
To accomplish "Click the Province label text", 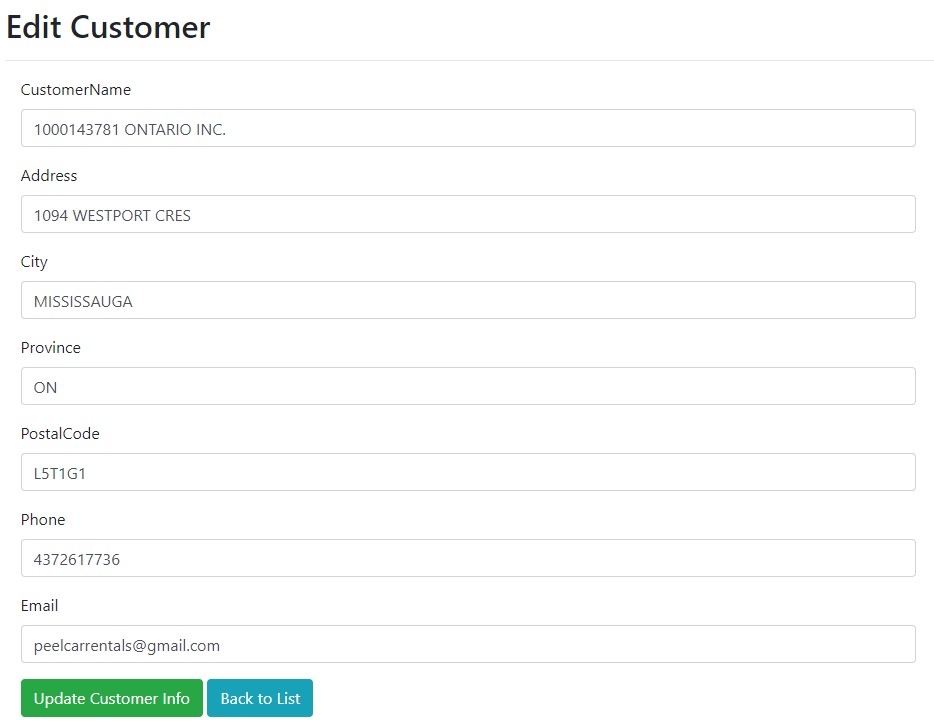I will click(51, 348).
